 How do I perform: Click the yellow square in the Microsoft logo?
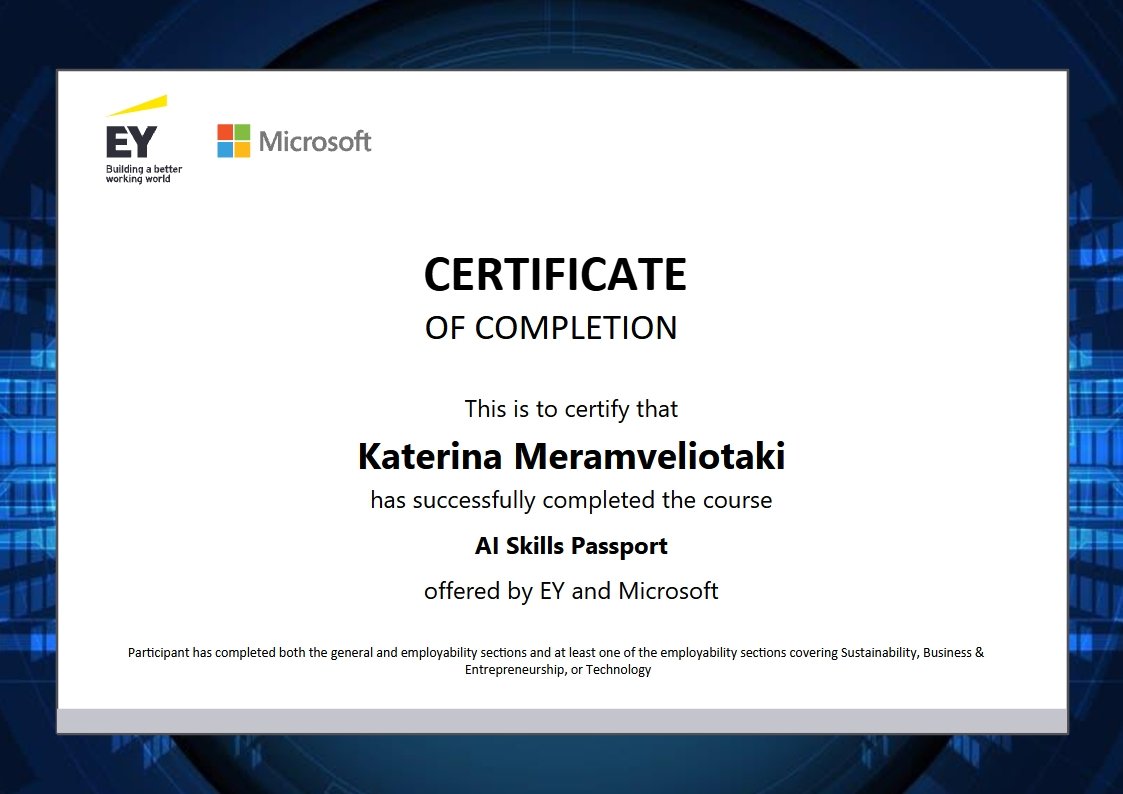pos(243,149)
